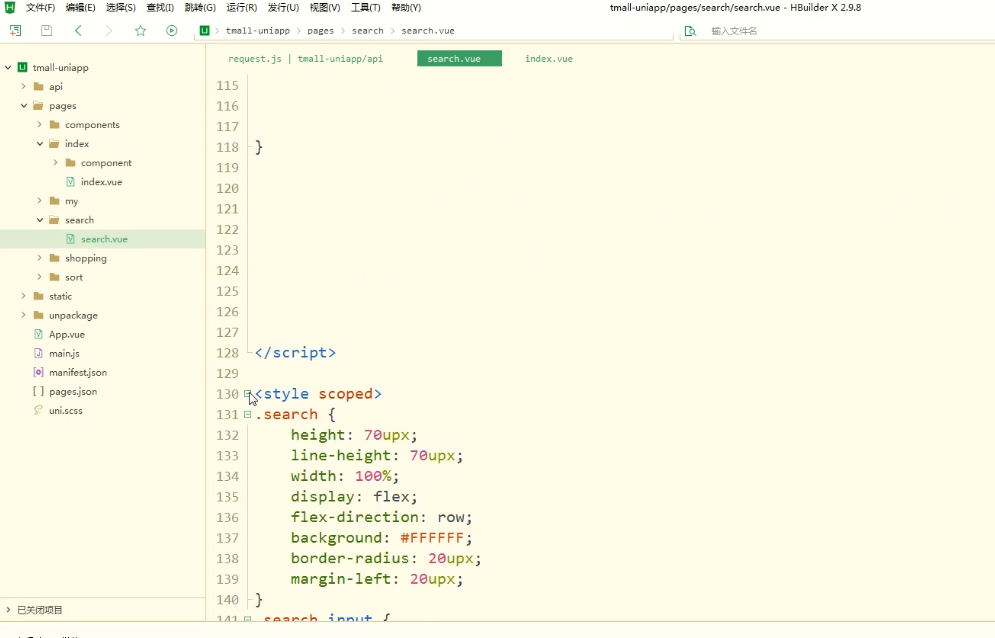
Task: Collapse the tmall-uniapp project root
Action: pos(8,67)
